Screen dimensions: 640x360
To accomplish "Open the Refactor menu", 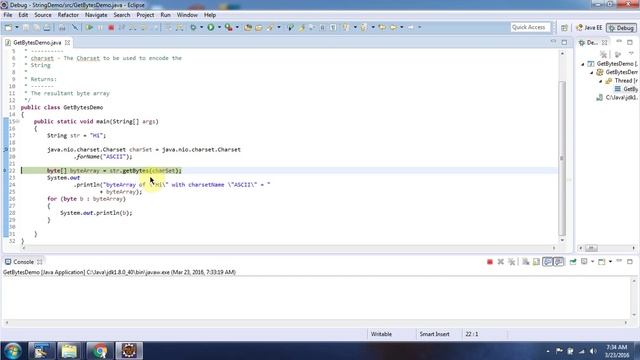I will pyautogui.click(x=68, y=15).
